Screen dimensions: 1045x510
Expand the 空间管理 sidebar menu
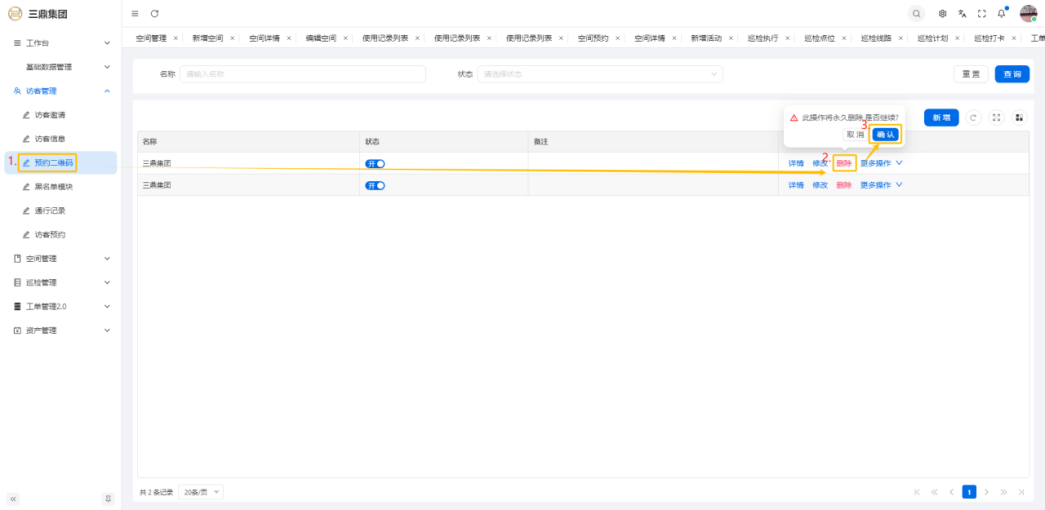tap(60, 258)
